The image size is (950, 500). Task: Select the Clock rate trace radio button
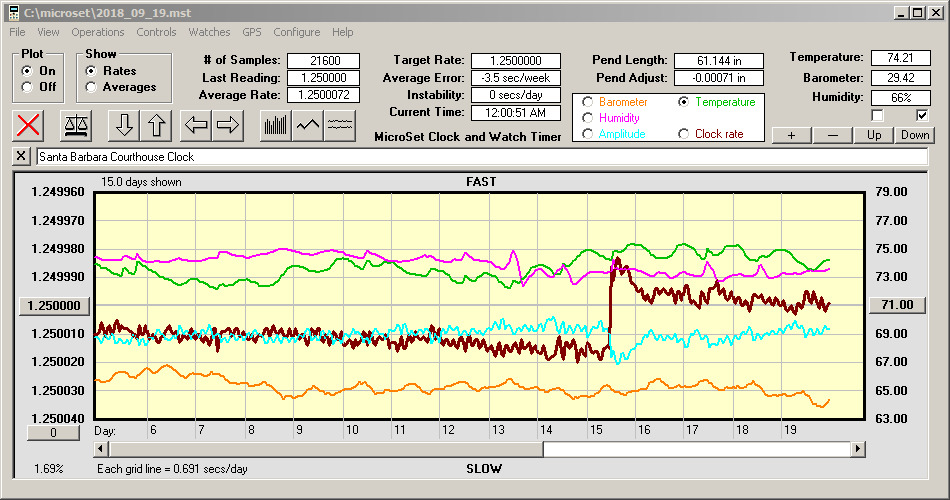pos(683,133)
